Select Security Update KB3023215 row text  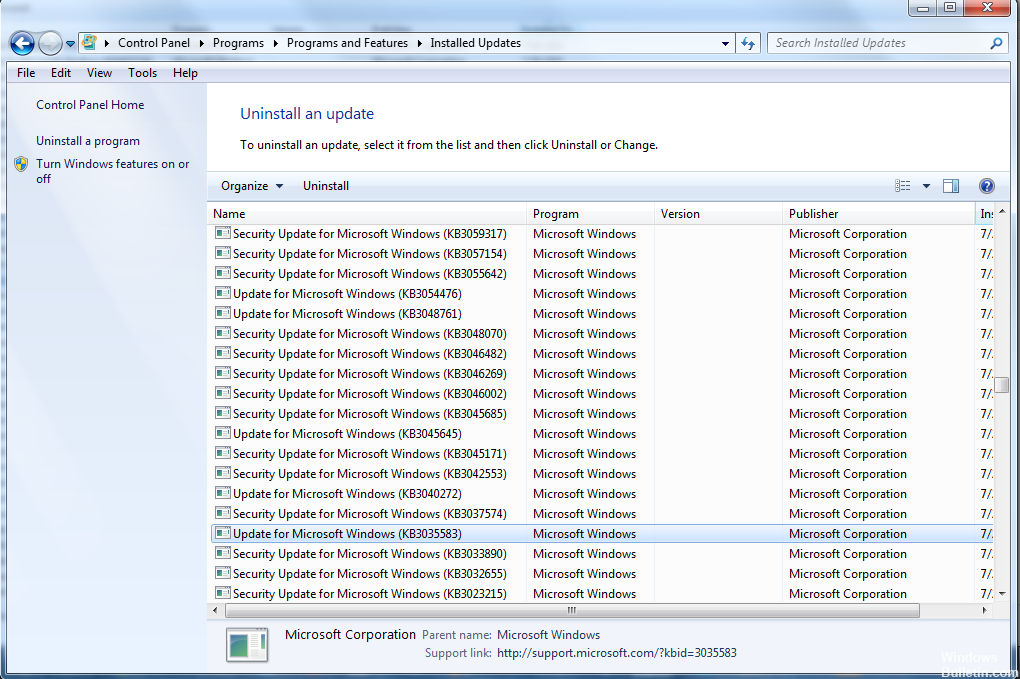point(369,594)
